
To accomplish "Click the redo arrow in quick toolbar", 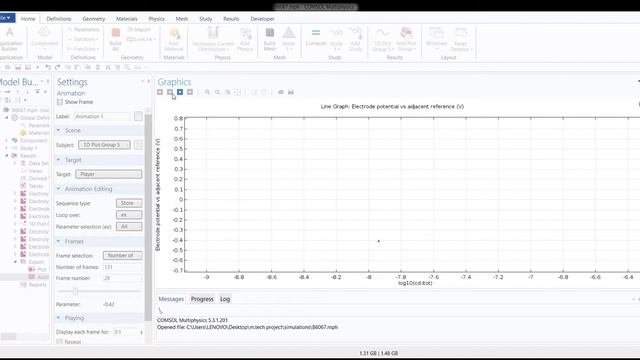I will click(x=58, y=67).
